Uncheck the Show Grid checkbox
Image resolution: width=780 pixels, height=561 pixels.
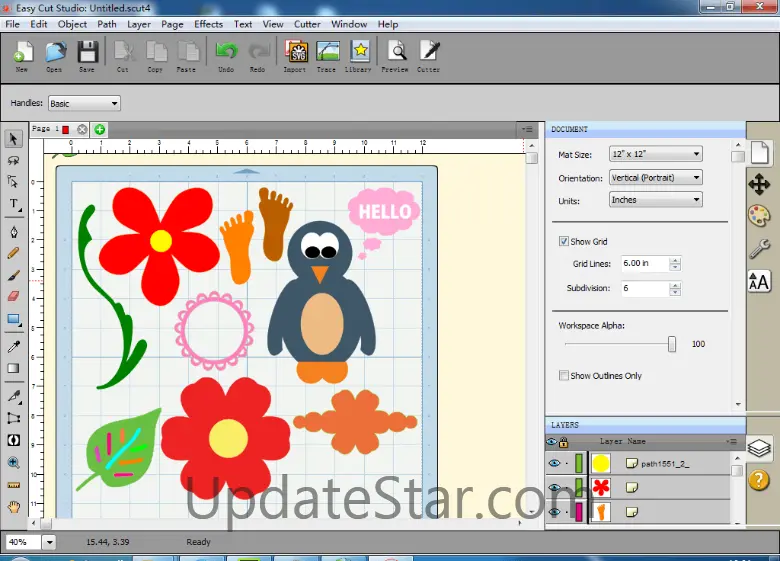pyautogui.click(x=564, y=242)
